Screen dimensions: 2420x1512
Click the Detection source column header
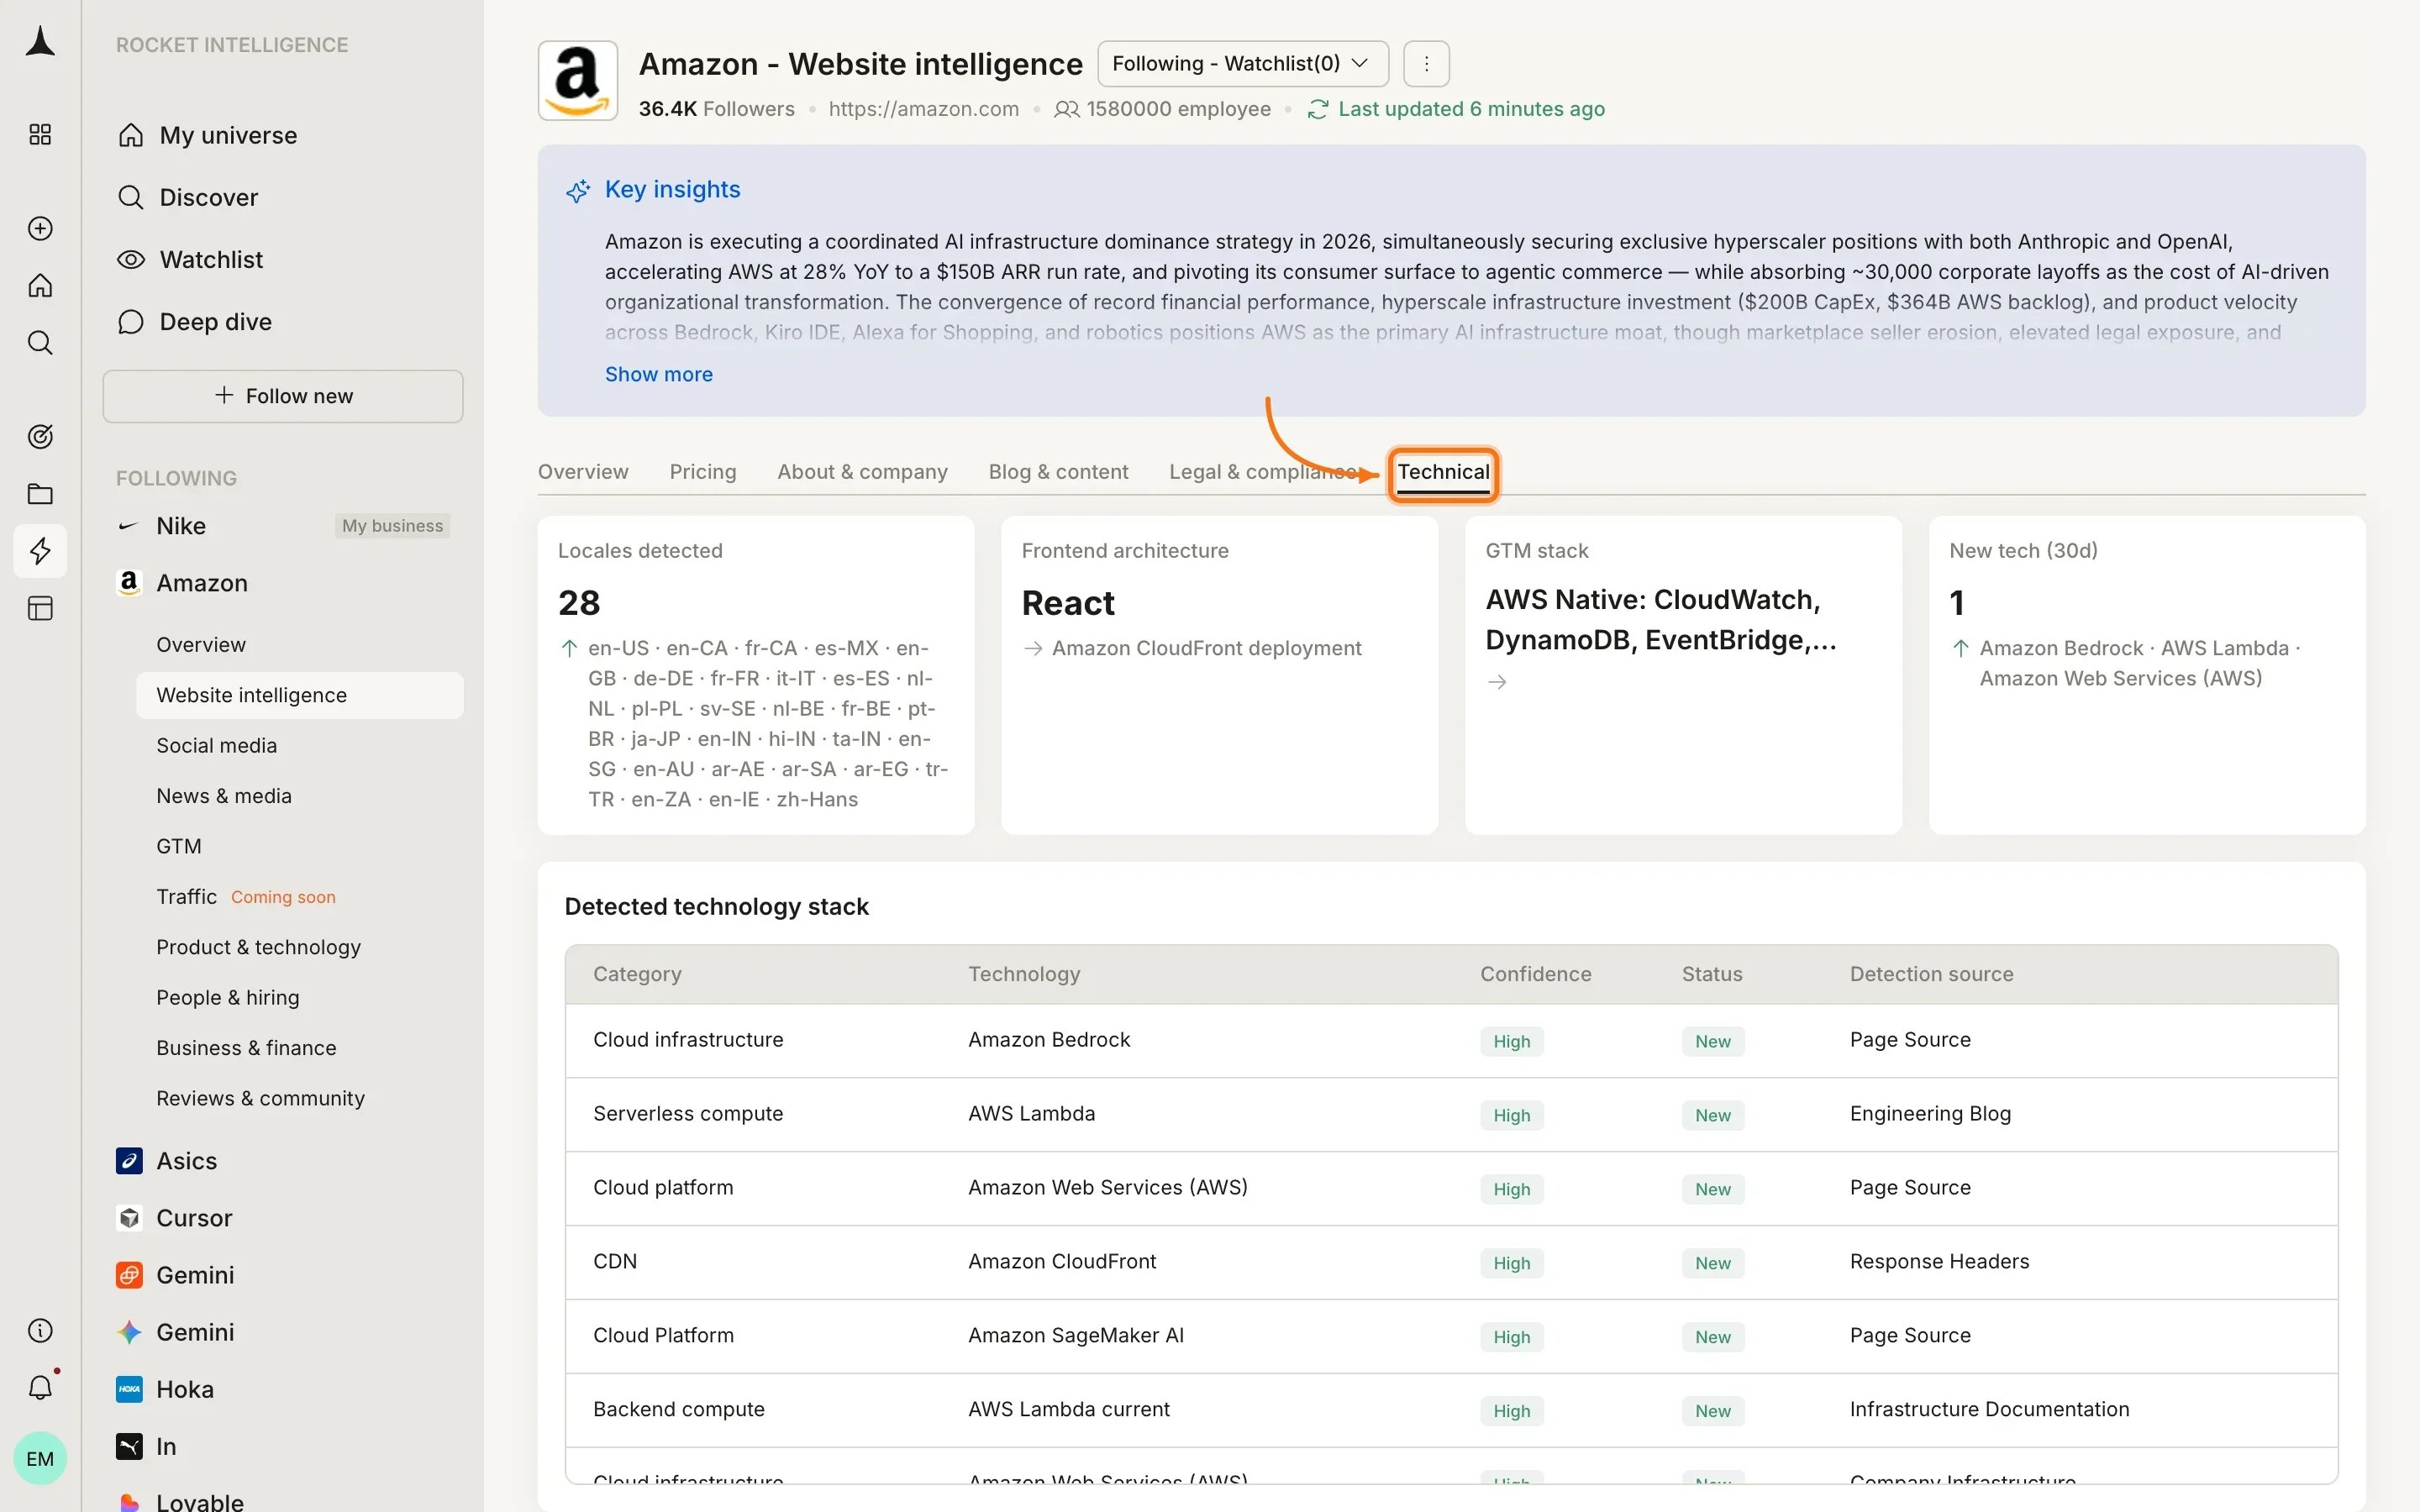pyautogui.click(x=1931, y=974)
